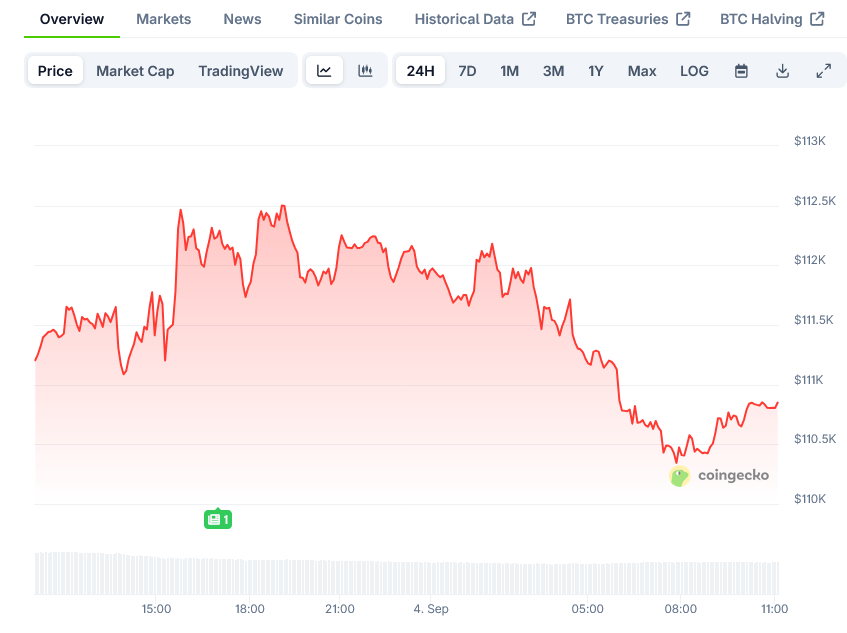Select the Max time range

point(642,71)
